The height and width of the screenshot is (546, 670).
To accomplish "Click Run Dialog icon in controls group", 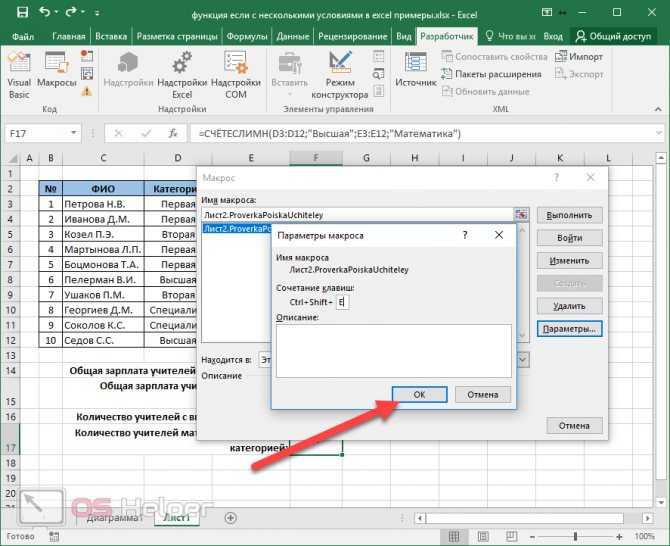I will click(379, 91).
